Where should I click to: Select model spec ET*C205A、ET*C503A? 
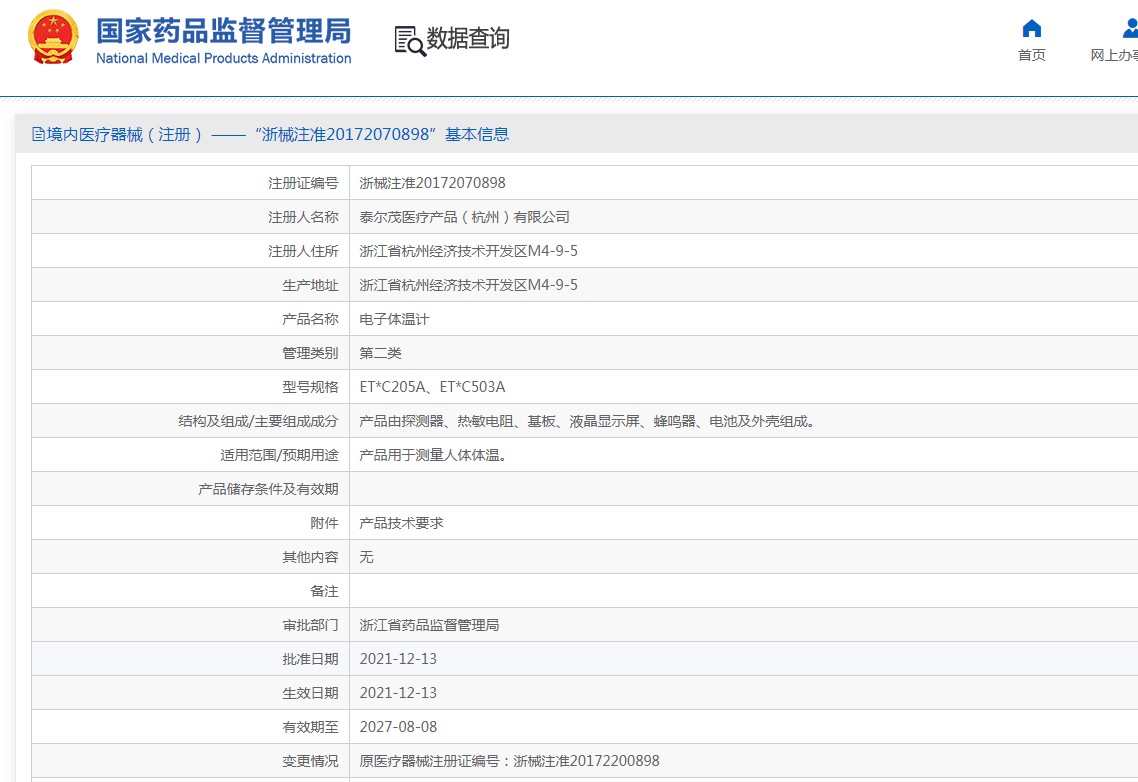point(433,387)
